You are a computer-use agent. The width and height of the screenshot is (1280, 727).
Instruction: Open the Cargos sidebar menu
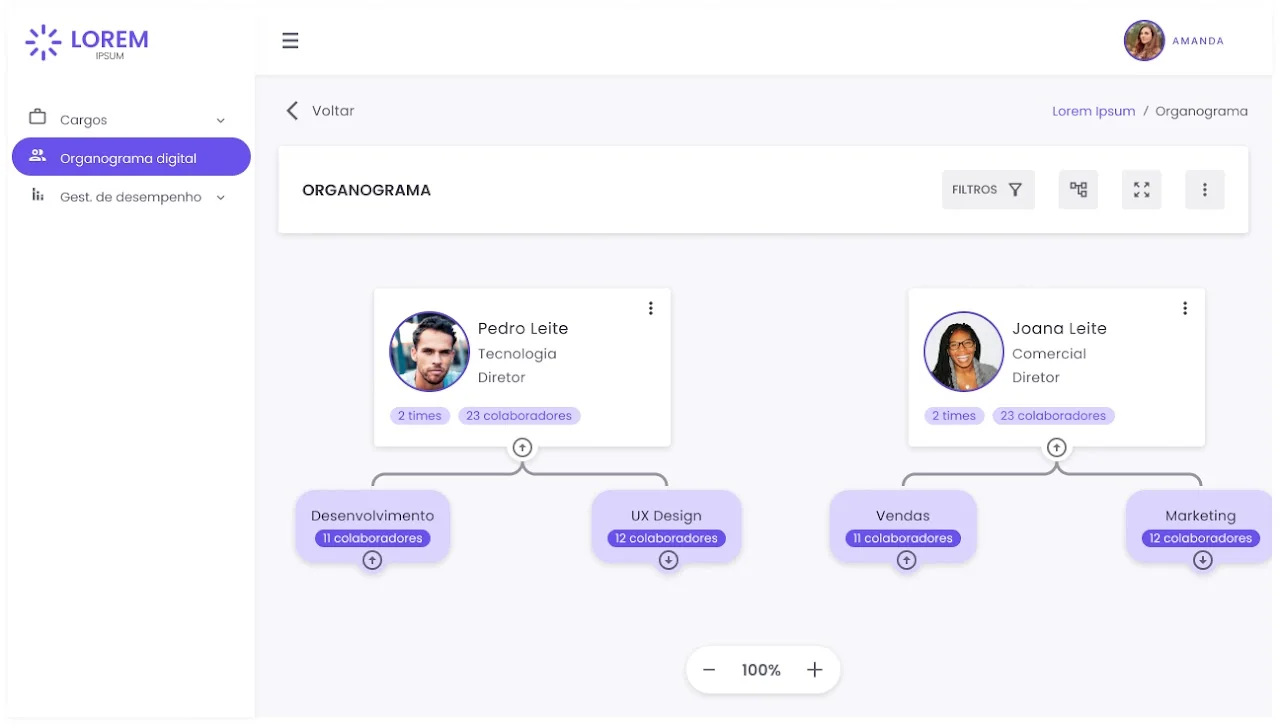(131, 119)
